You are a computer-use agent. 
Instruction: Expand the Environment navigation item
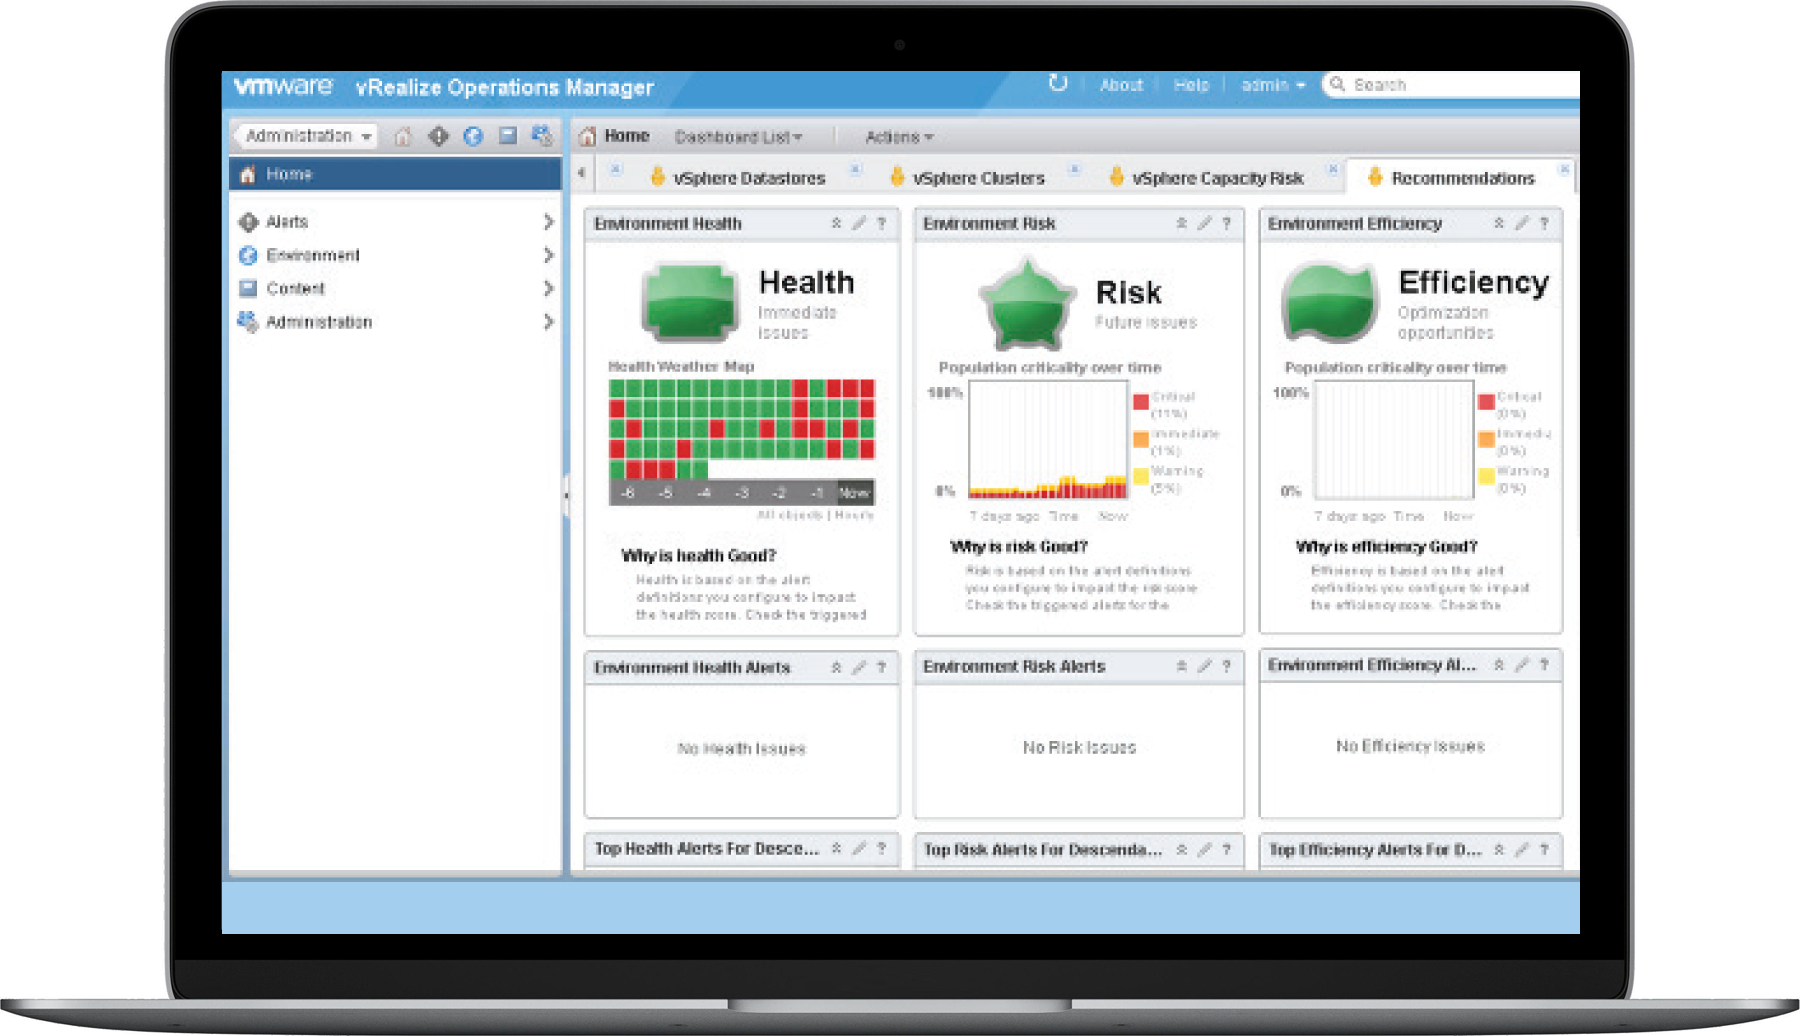click(x=548, y=255)
